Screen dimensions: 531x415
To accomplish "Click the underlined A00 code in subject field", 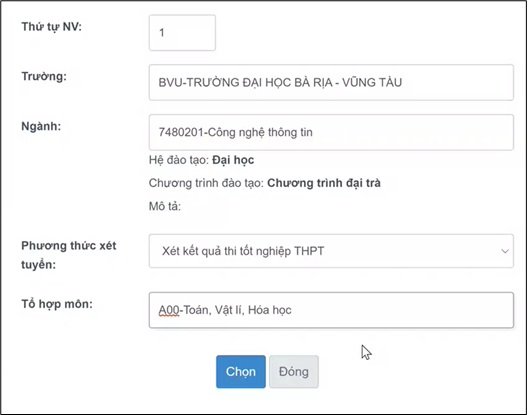I will click(169, 310).
